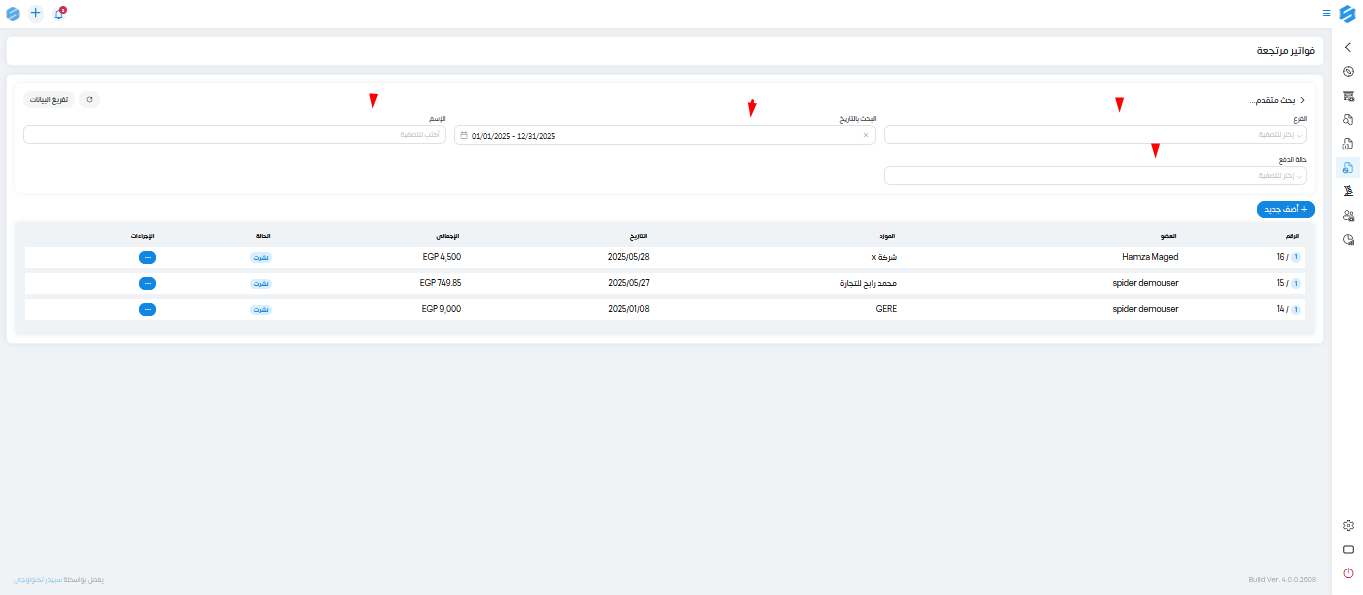1363x595 pixels.
Task: Click the screen rectangle sidebar icon
Action: pyautogui.click(x=1348, y=549)
